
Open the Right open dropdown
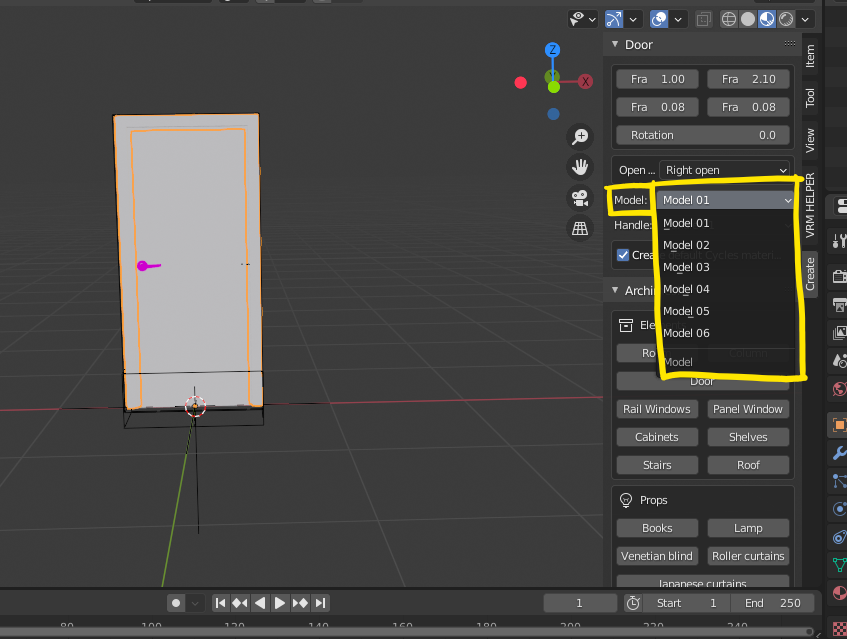click(724, 170)
